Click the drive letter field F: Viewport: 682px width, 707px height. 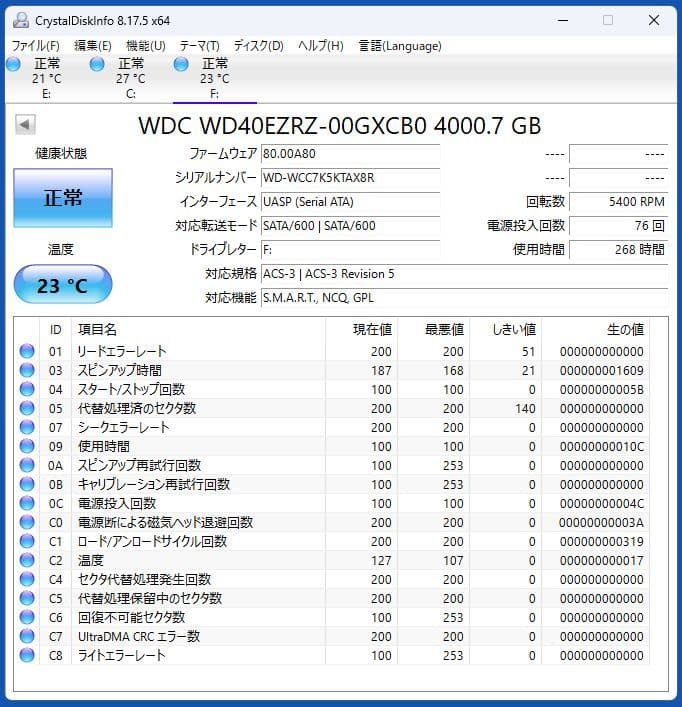(x=351, y=249)
